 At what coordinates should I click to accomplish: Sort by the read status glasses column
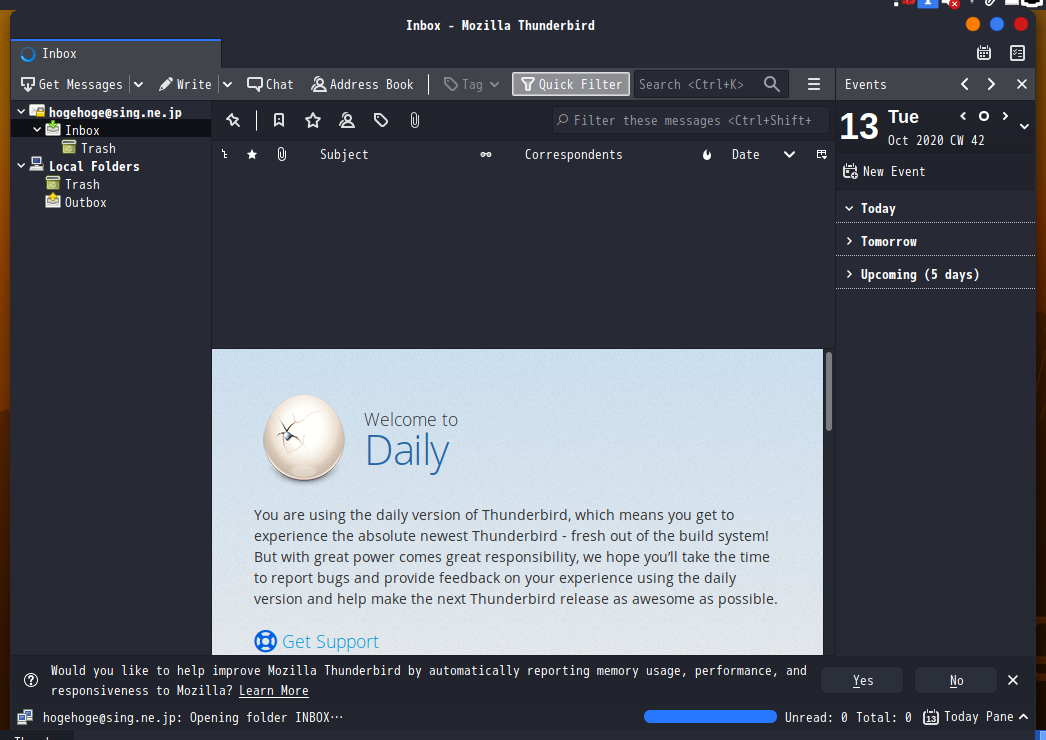486,155
